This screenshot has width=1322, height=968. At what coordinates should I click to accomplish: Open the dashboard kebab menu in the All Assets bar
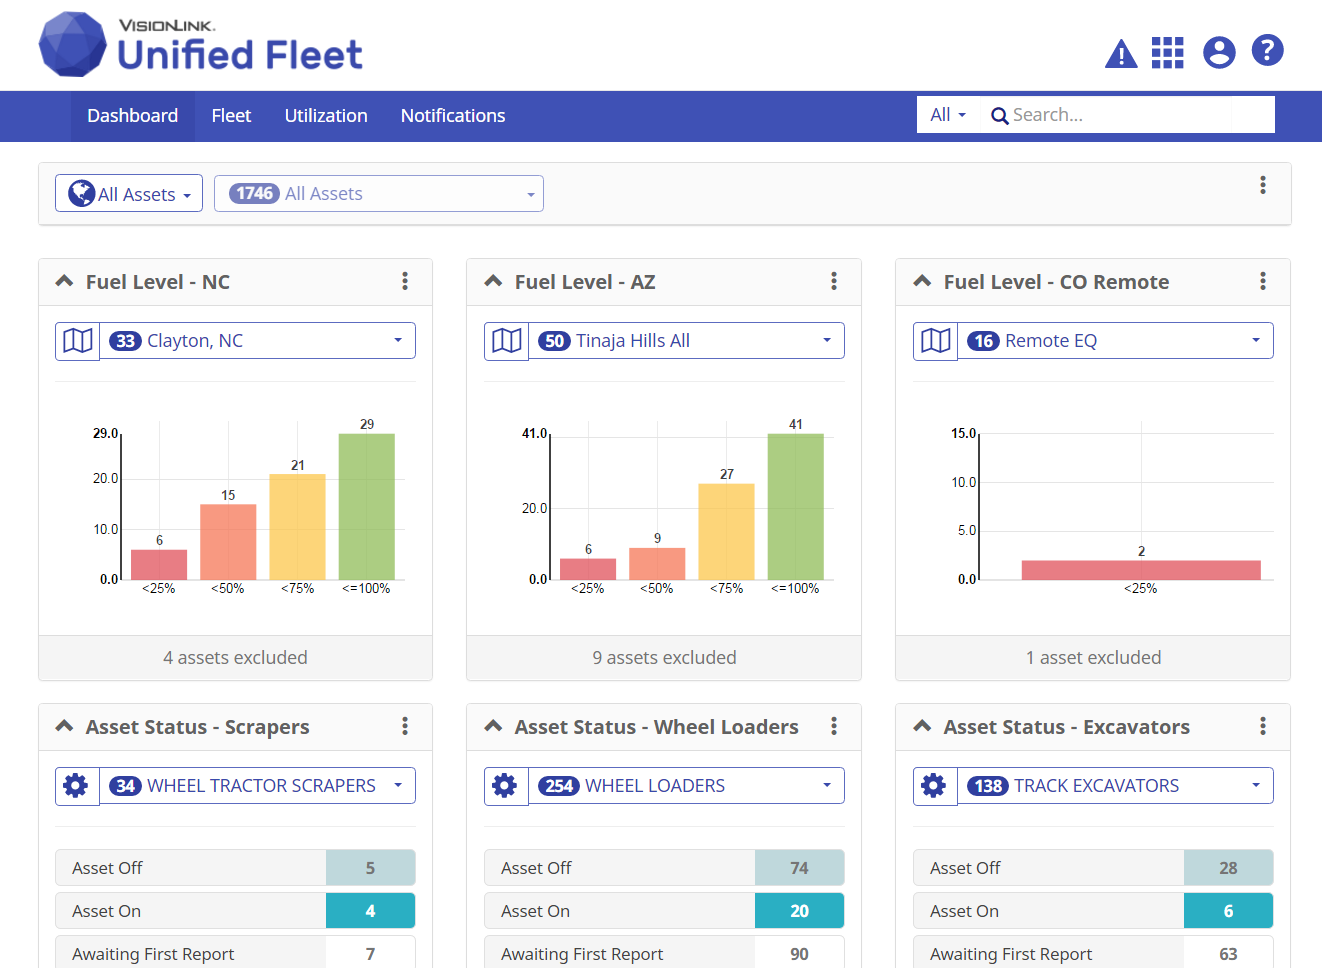pos(1263,185)
